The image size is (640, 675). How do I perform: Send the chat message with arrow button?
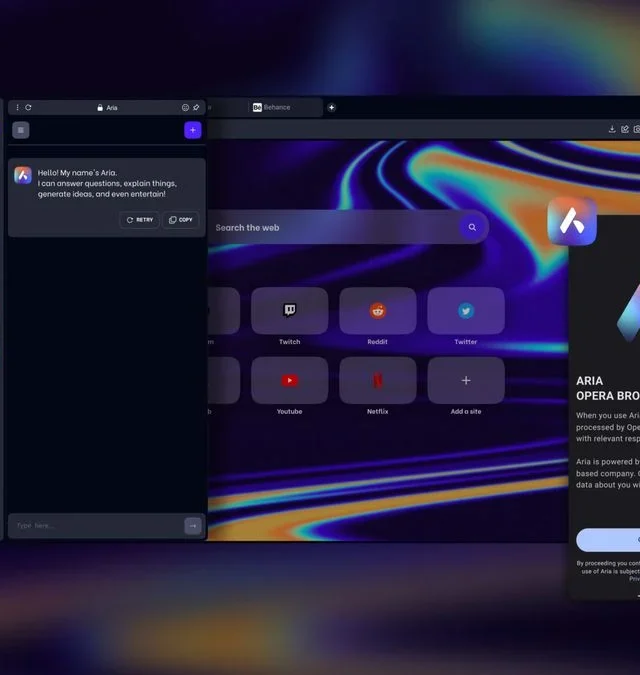[193, 526]
